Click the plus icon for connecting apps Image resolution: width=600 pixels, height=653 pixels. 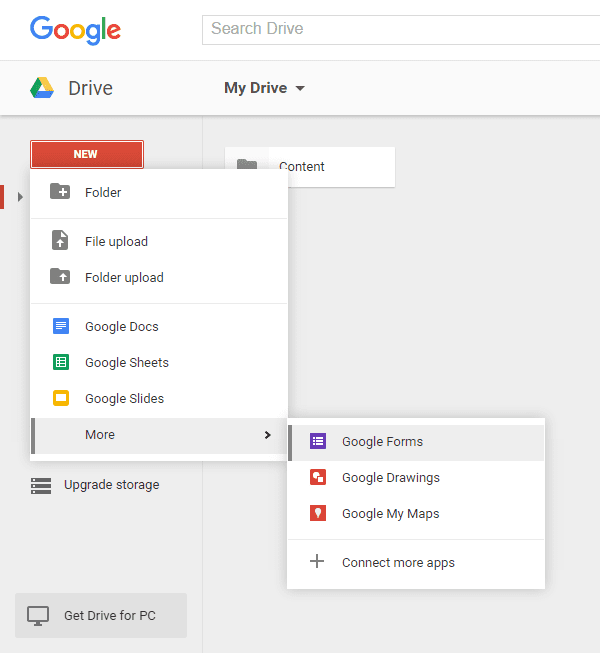[x=317, y=561]
